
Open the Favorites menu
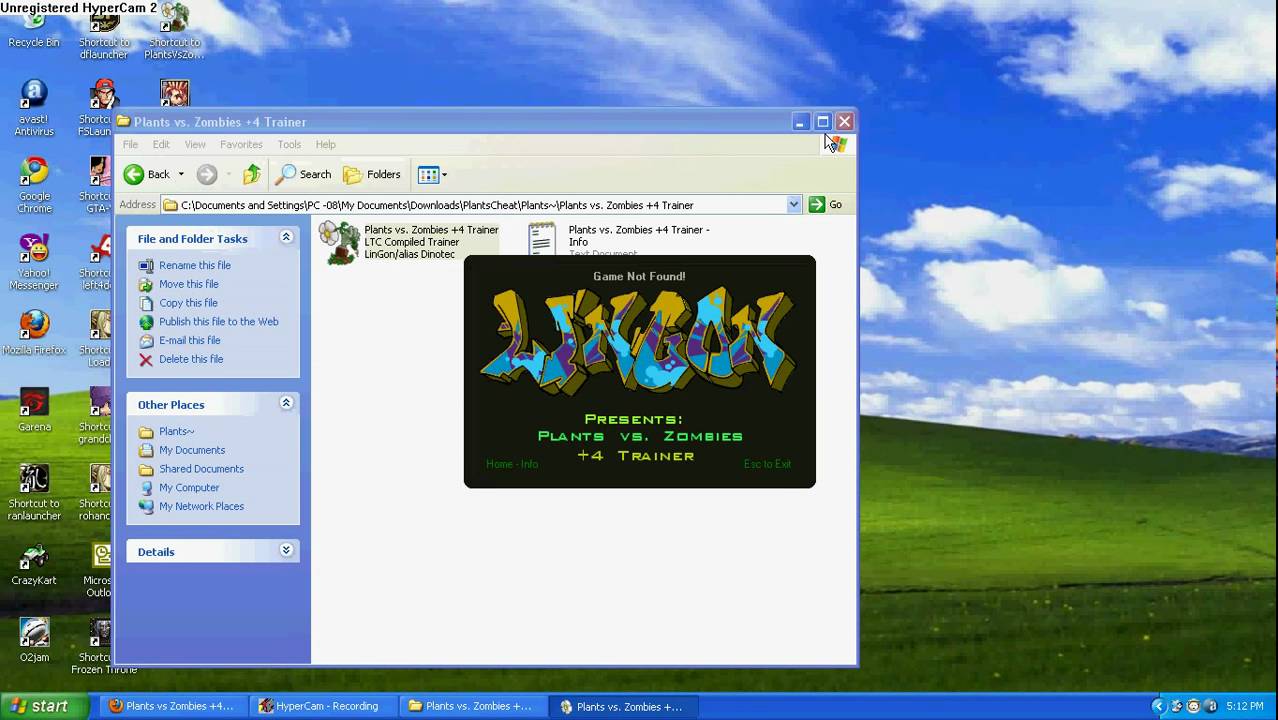pyautogui.click(x=241, y=144)
